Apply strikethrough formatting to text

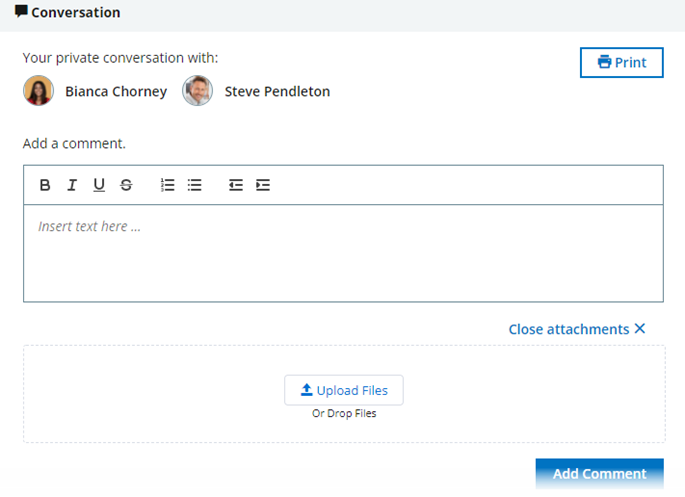point(126,185)
